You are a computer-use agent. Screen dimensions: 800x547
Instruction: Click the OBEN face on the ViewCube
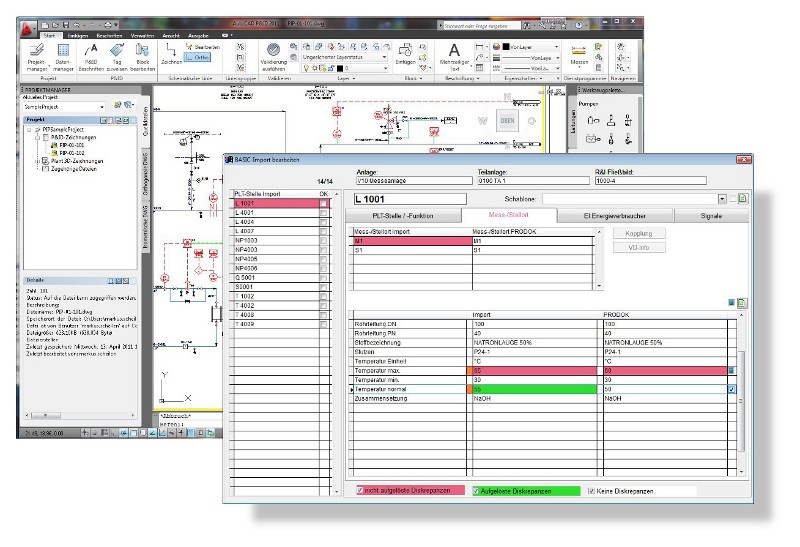[507, 121]
